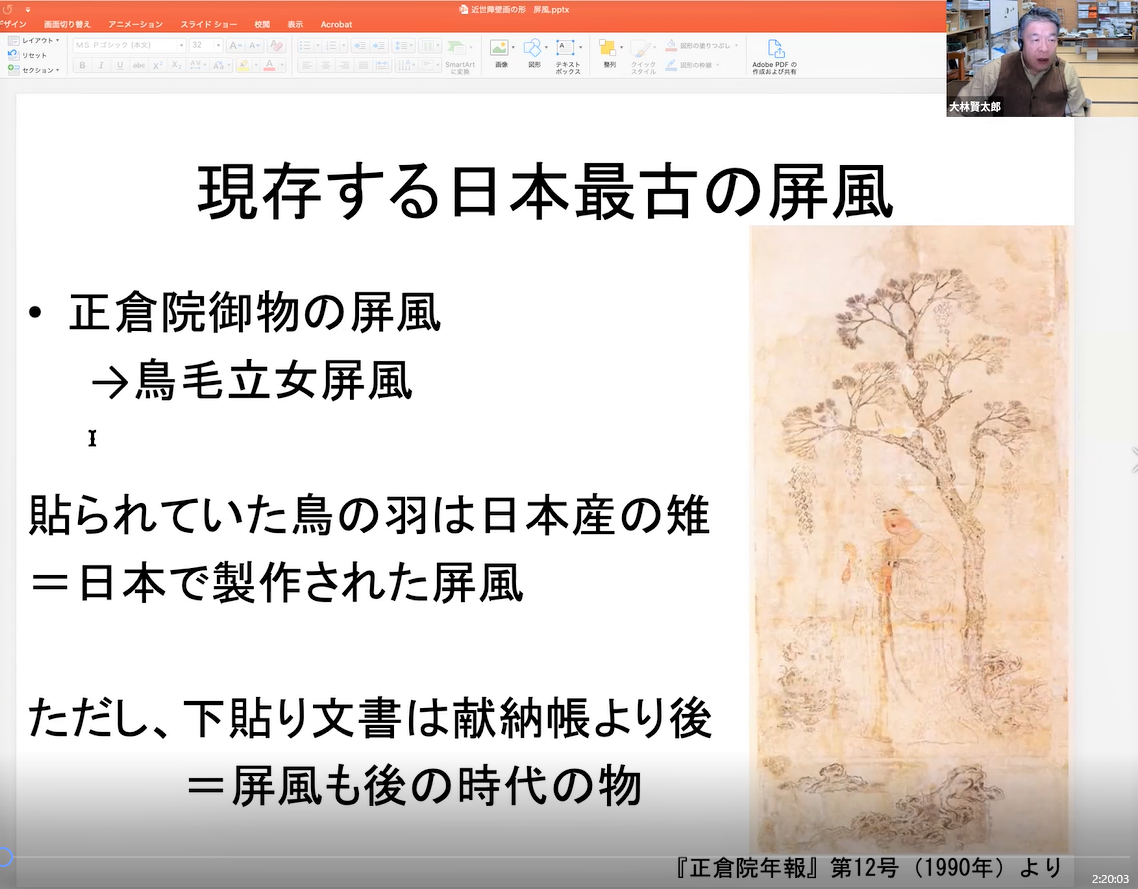This screenshot has width=1138, height=889.
Task: Toggle subscript formatting
Action: click(x=176, y=65)
